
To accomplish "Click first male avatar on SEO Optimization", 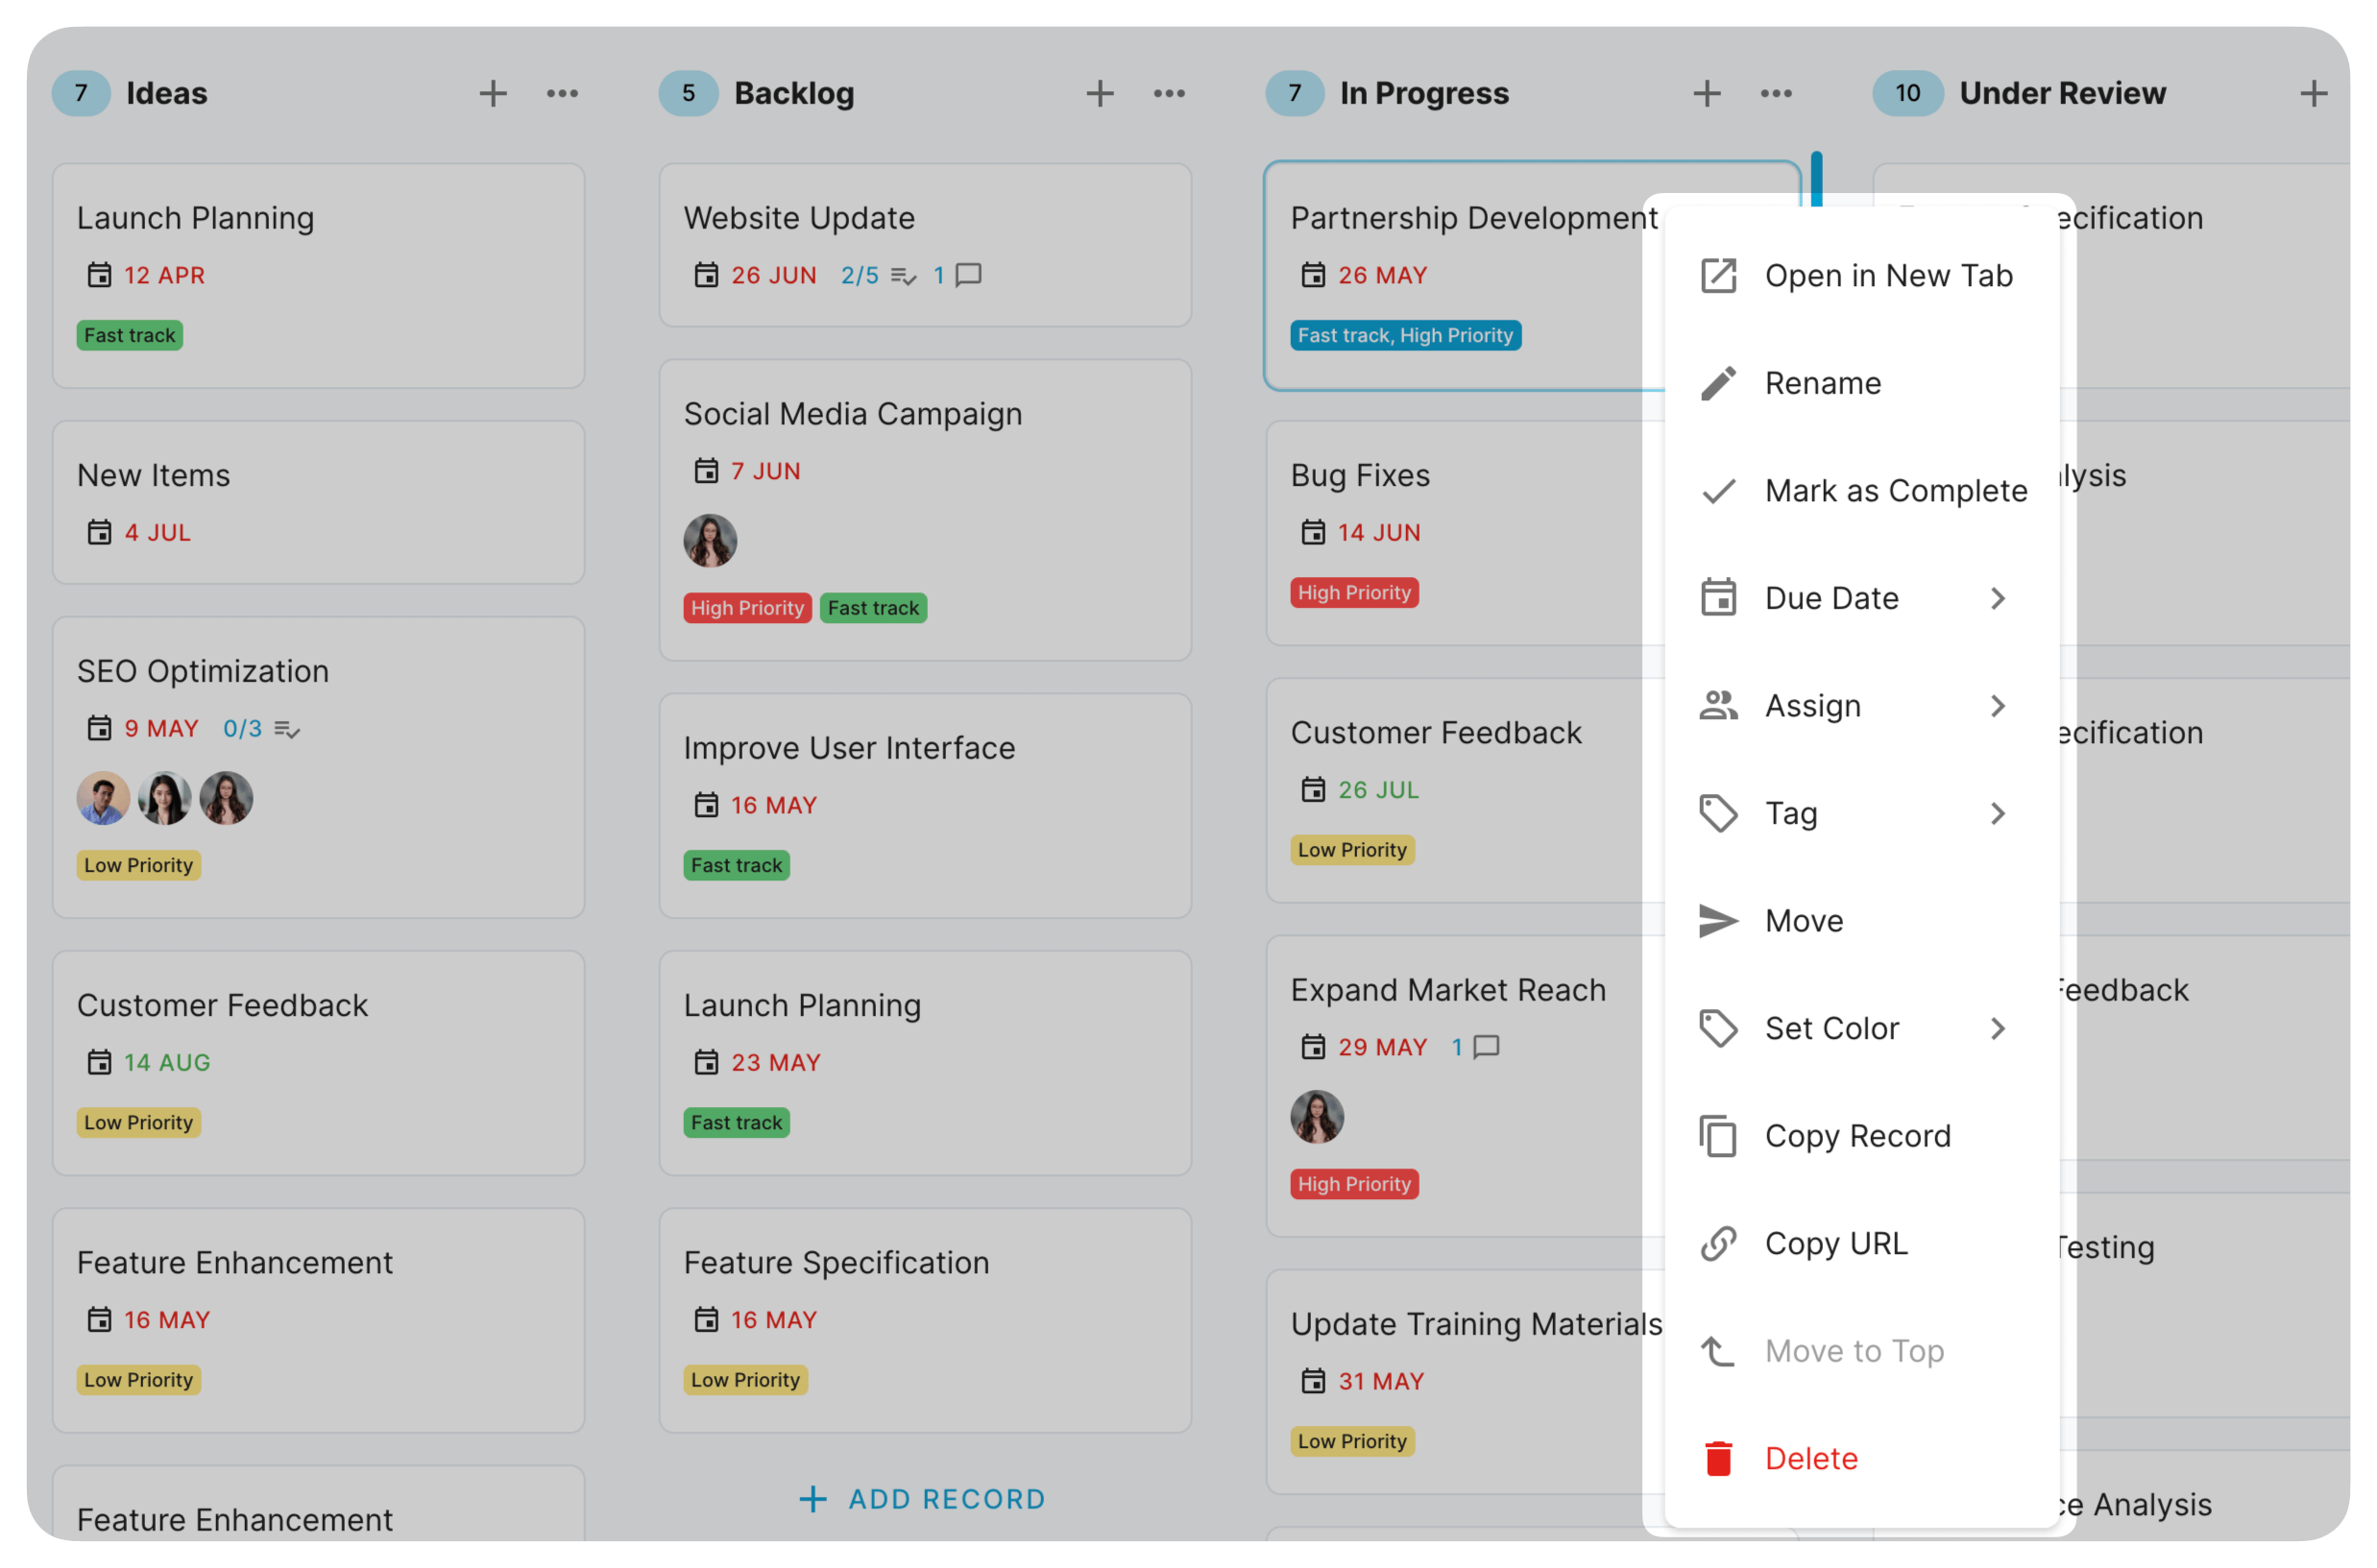I will coord(104,798).
